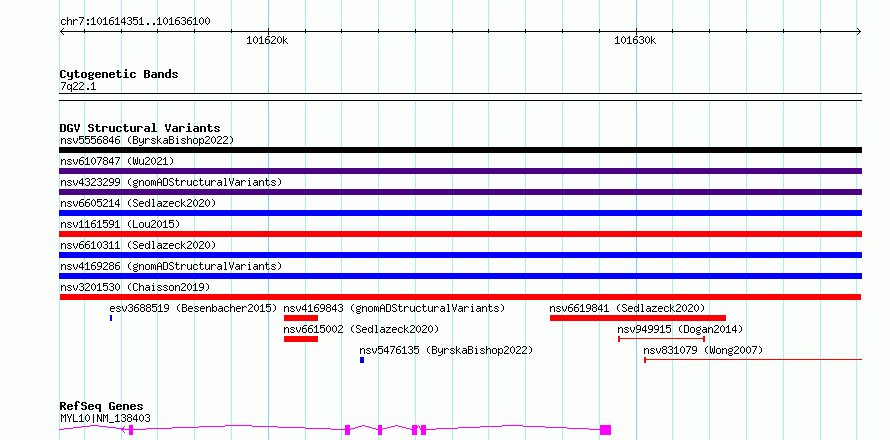Viewport: 890px width, 440px height.
Task: Click the black nsv5556846 variant bar
Action: [460, 150]
